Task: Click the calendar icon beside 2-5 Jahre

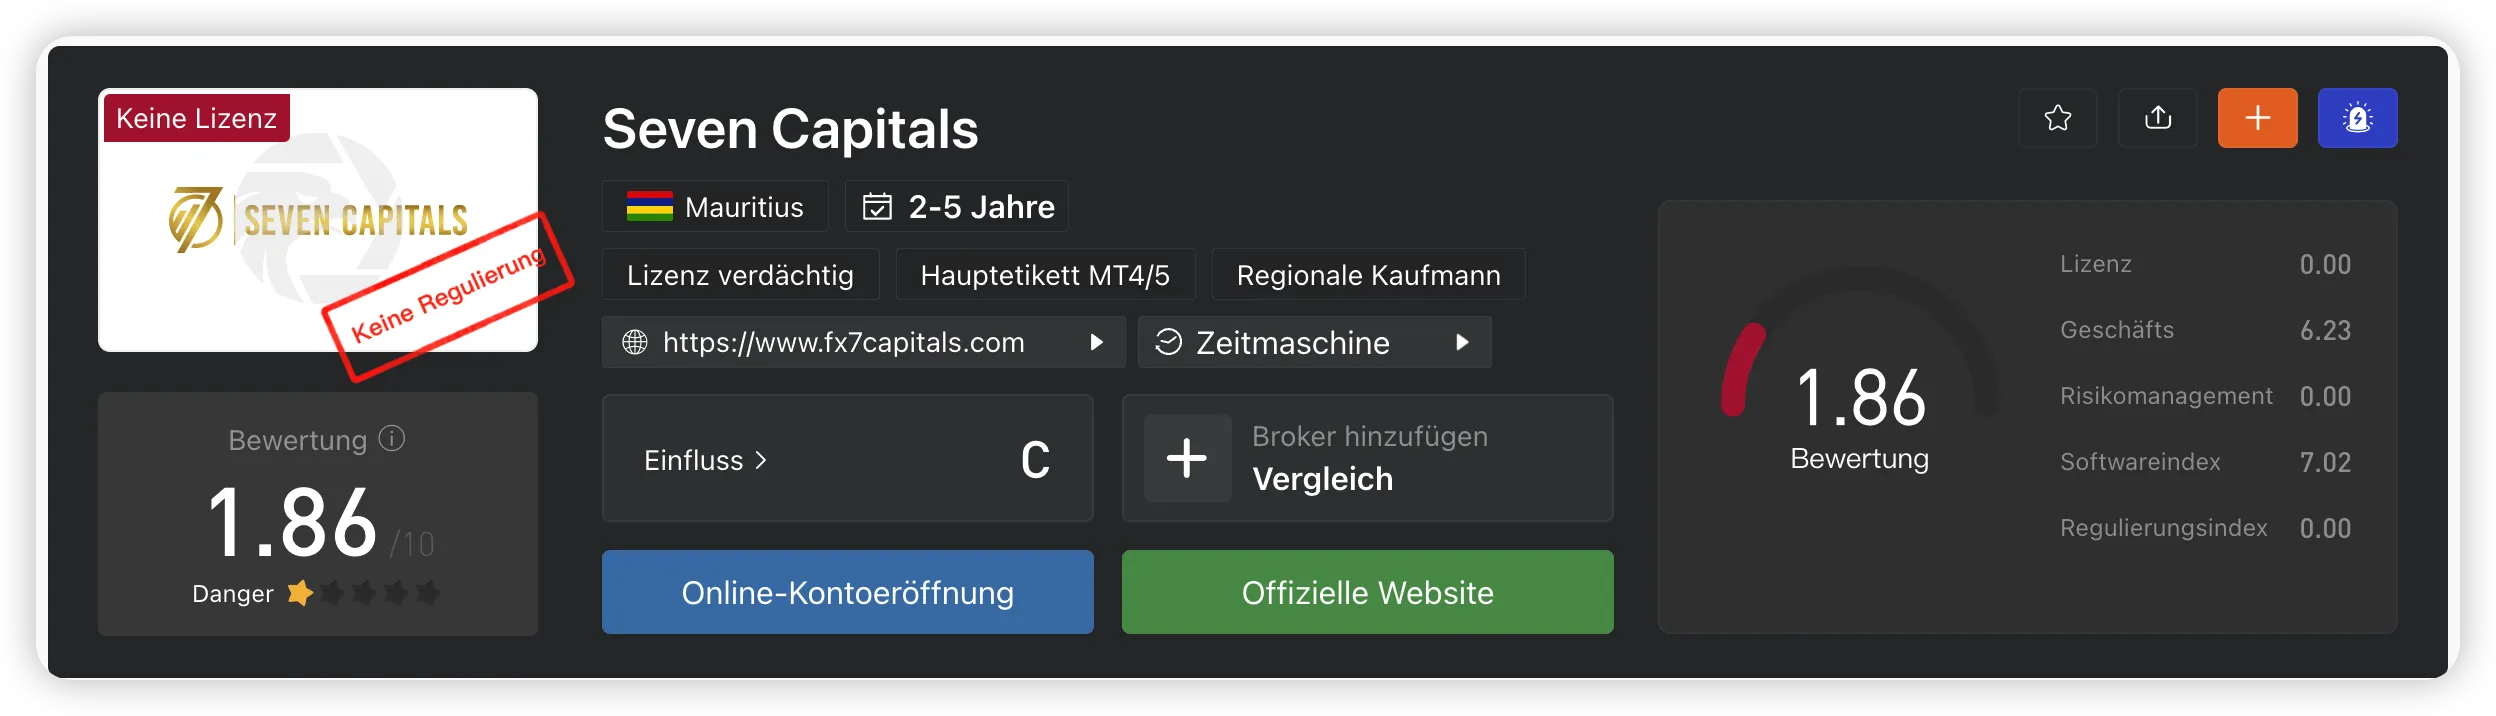Action: 877,207
